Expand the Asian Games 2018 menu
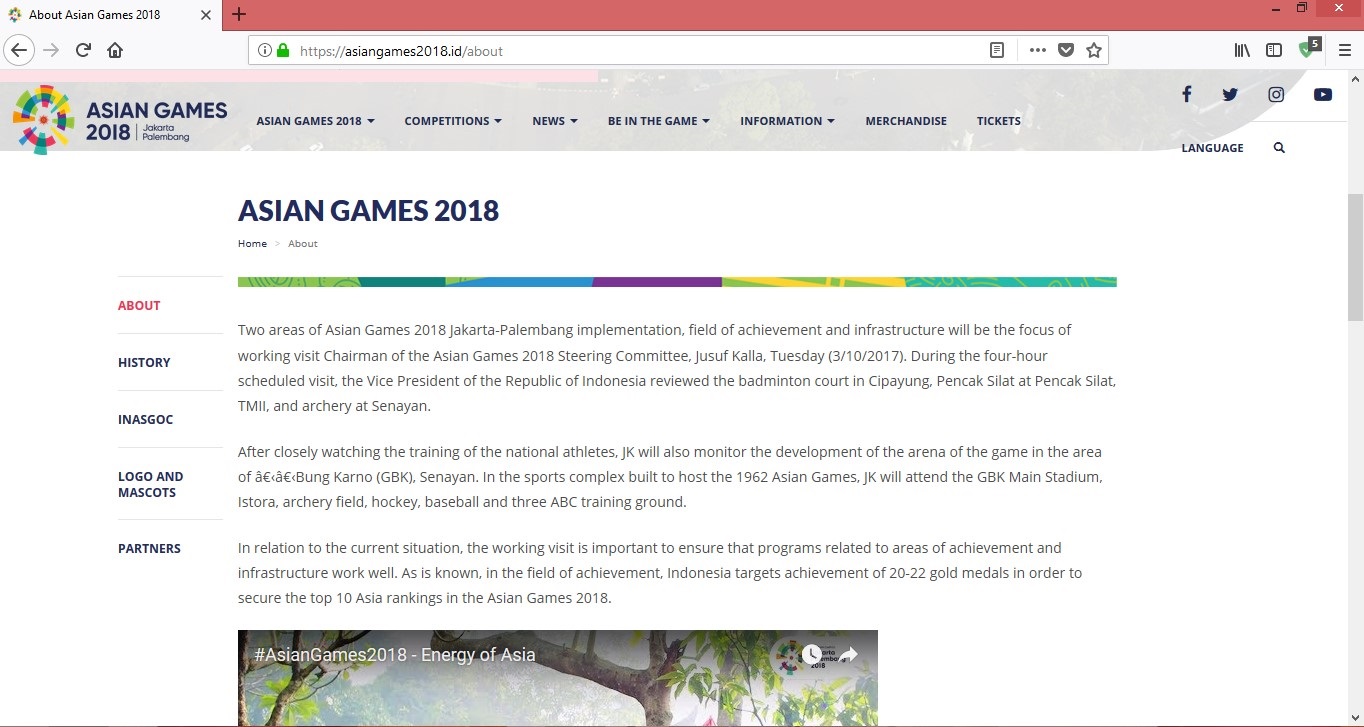 (x=315, y=121)
